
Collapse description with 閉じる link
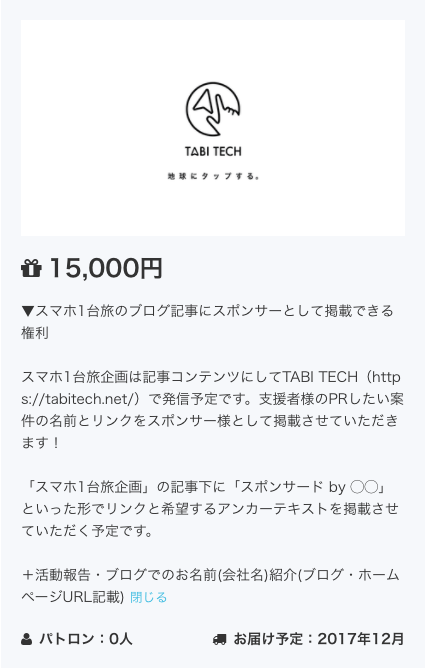pyautogui.click(x=148, y=597)
